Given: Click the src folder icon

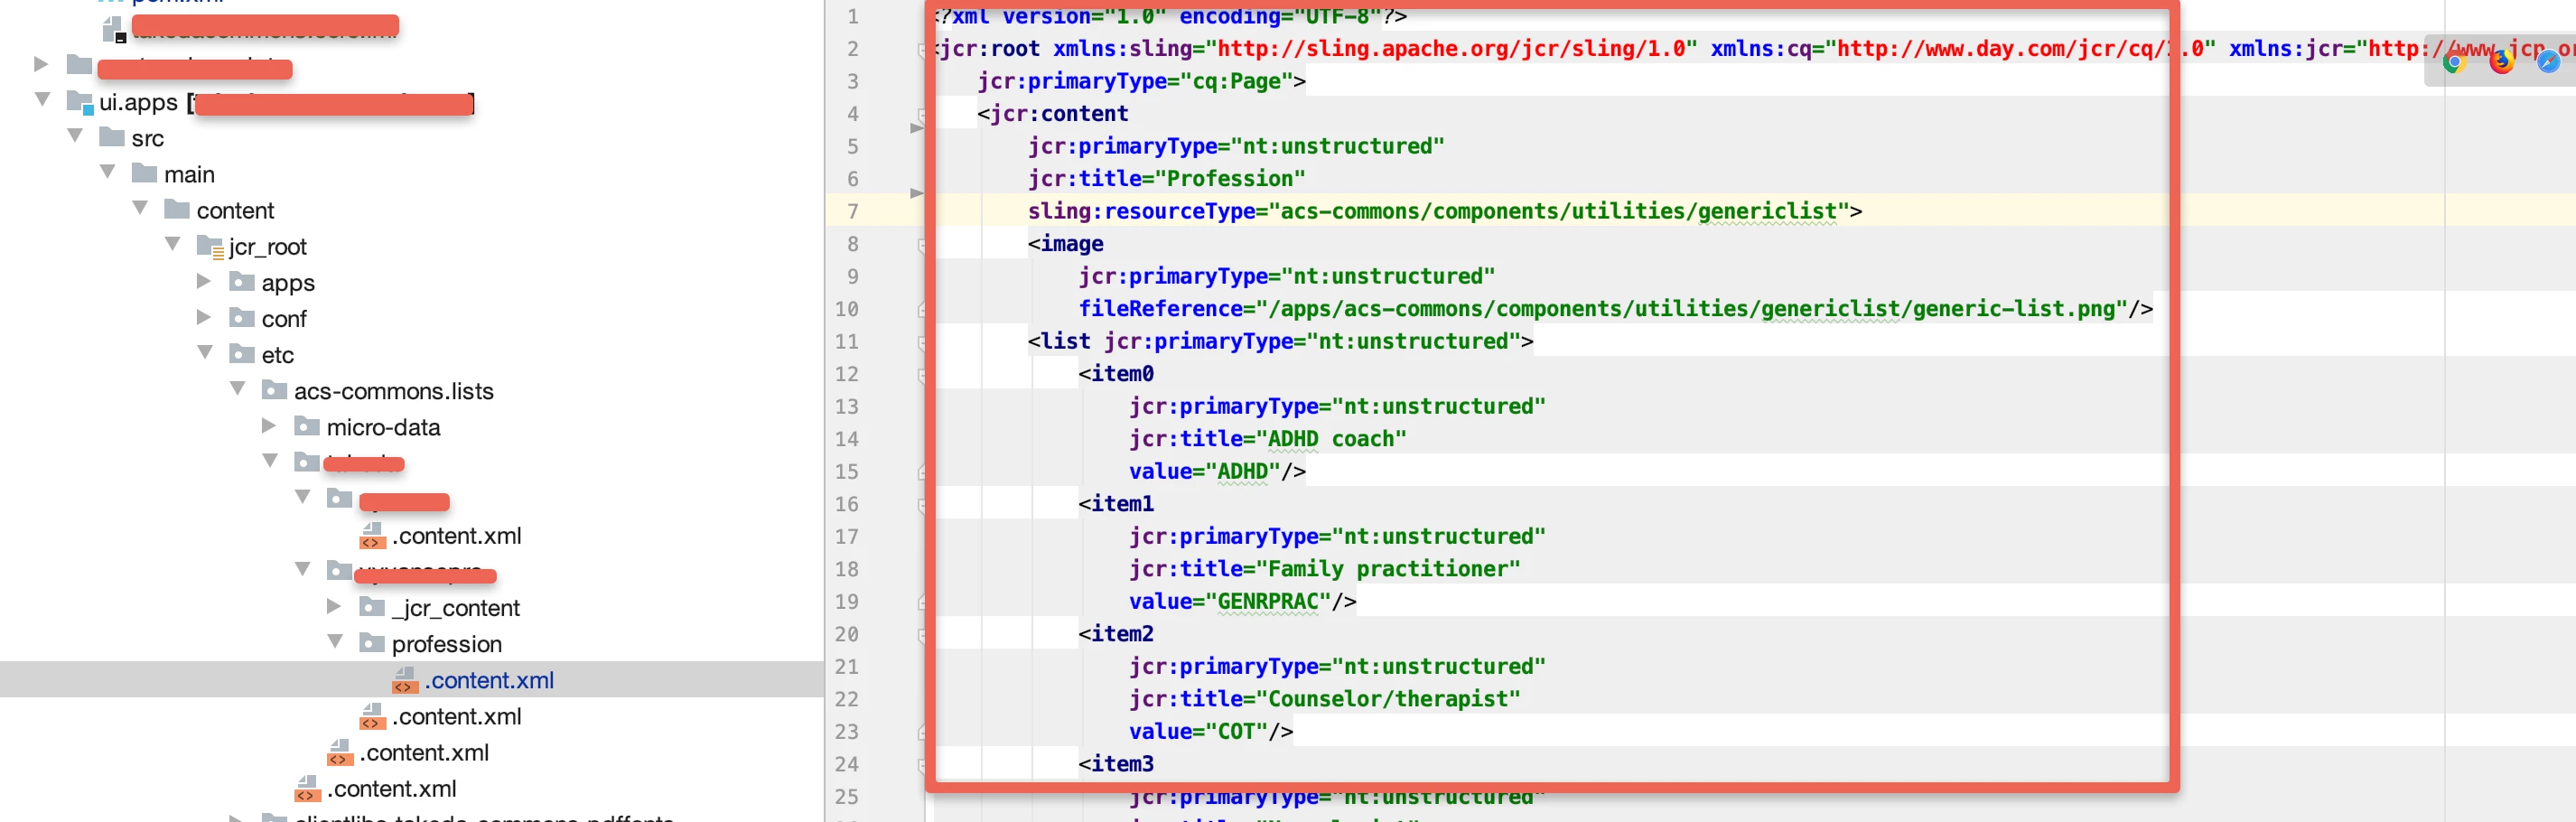Looking at the screenshot, I should 112,137.
